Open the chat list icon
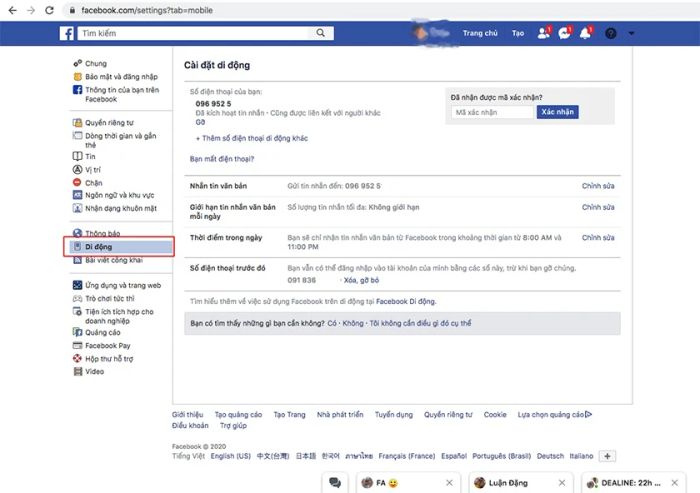 click(335, 483)
